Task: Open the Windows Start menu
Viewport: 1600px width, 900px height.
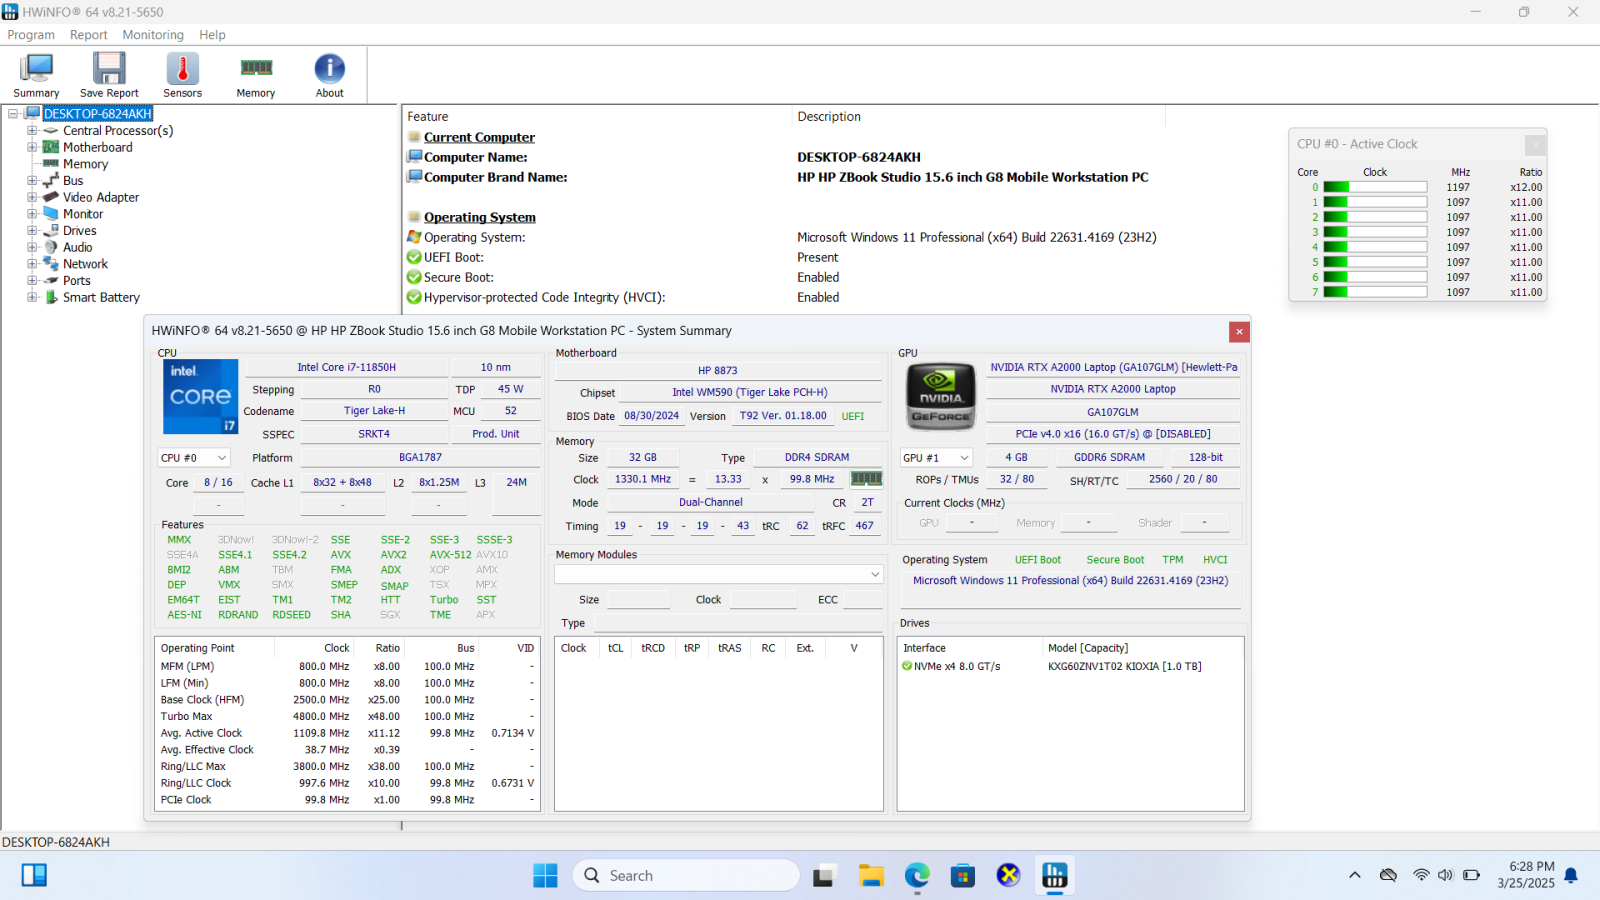Action: click(x=545, y=876)
